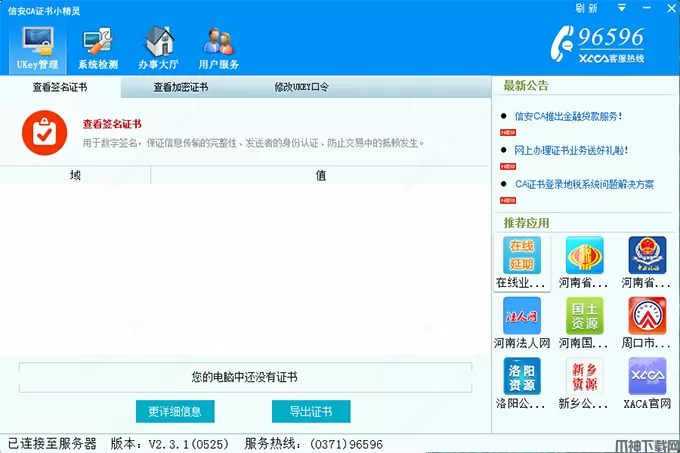Open the title bar dropdown menu arrow
Image resolution: width=680 pixels, height=453 pixels.
click(621, 8)
